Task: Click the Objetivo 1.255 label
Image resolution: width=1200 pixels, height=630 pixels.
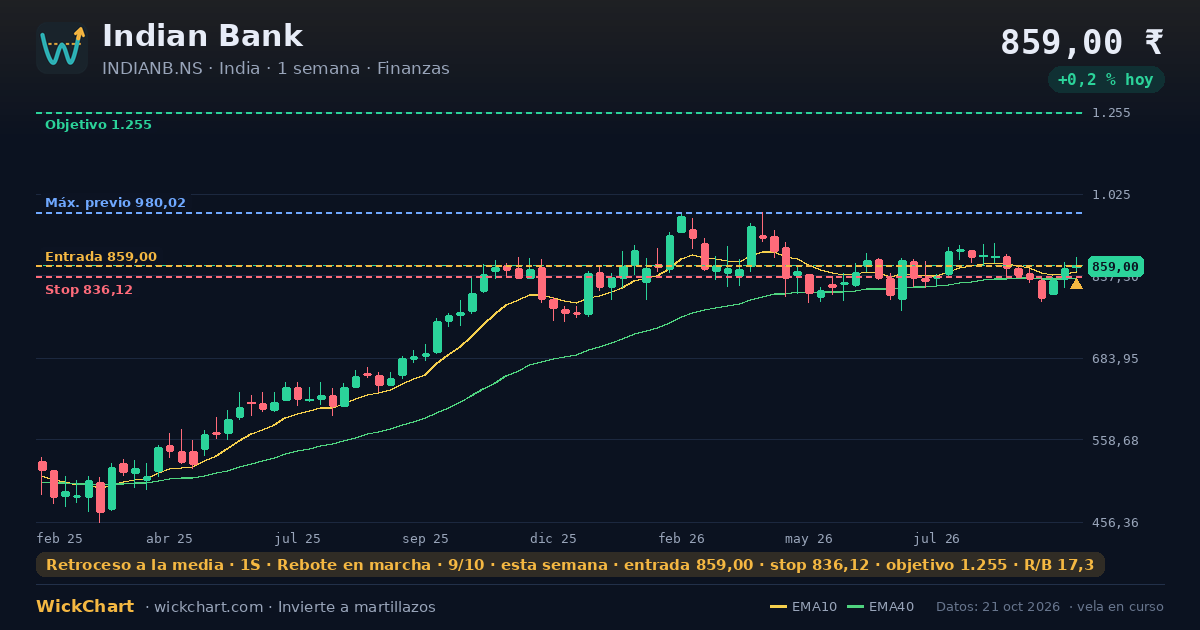Action: tap(98, 125)
